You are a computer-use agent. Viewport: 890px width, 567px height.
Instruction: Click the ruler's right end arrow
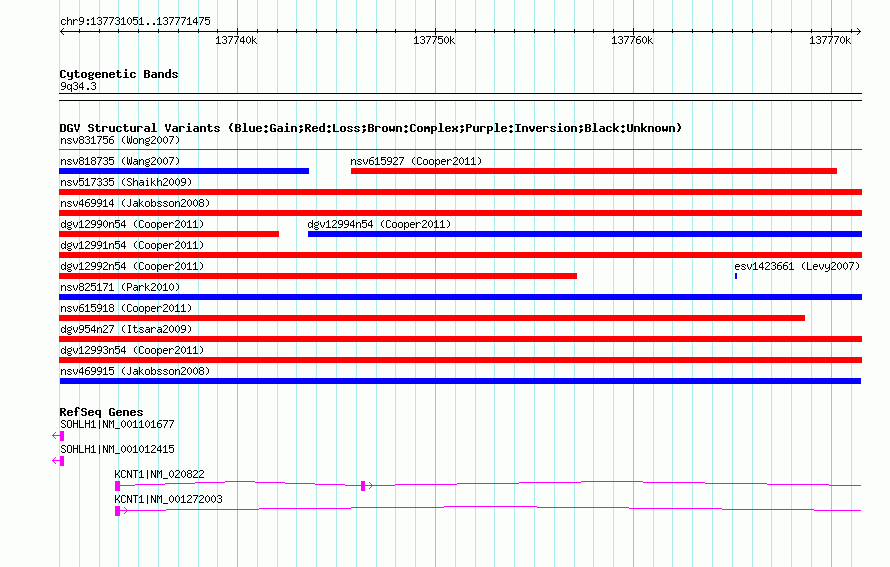pyautogui.click(x=859, y=32)
